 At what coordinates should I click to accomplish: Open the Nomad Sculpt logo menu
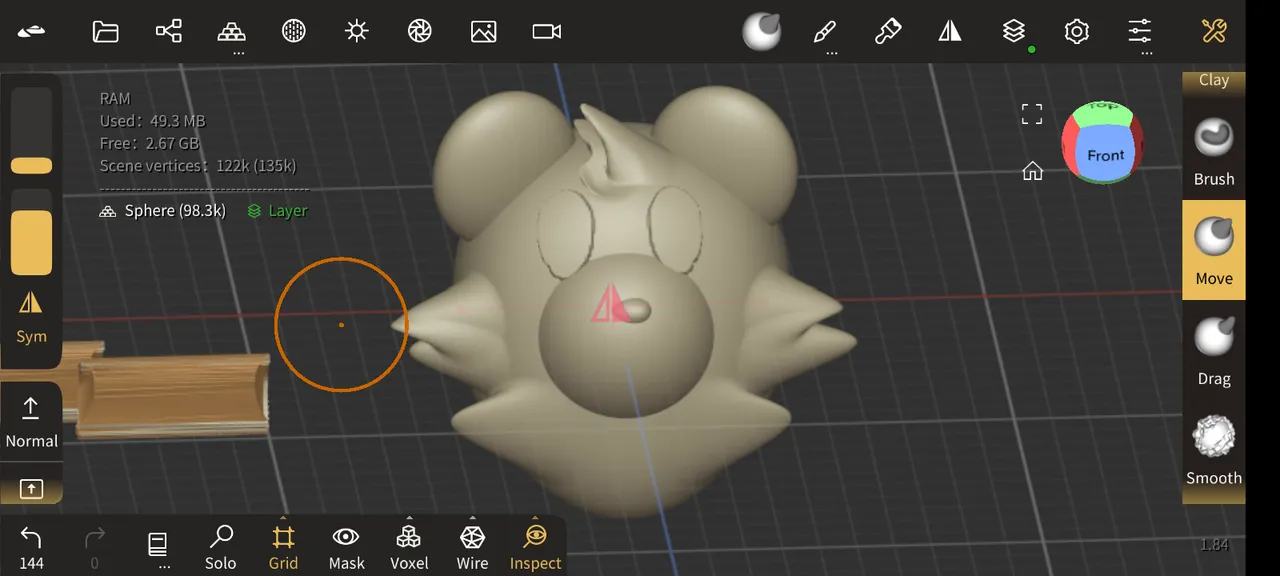[31, 31]
